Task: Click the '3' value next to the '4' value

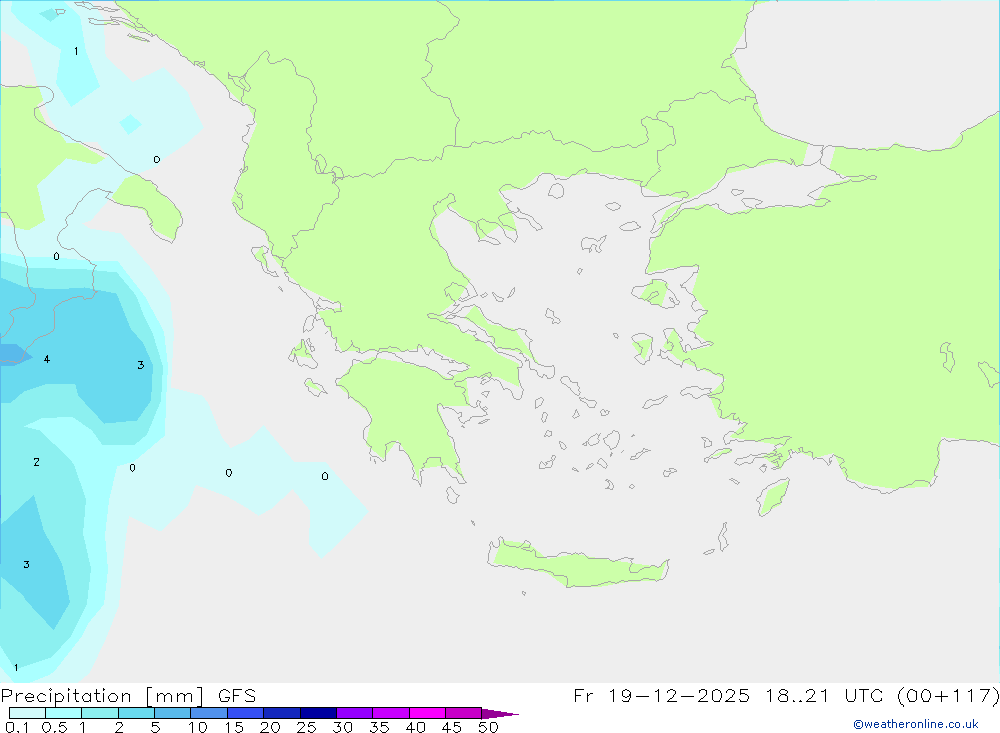Action: coord(140,365)
